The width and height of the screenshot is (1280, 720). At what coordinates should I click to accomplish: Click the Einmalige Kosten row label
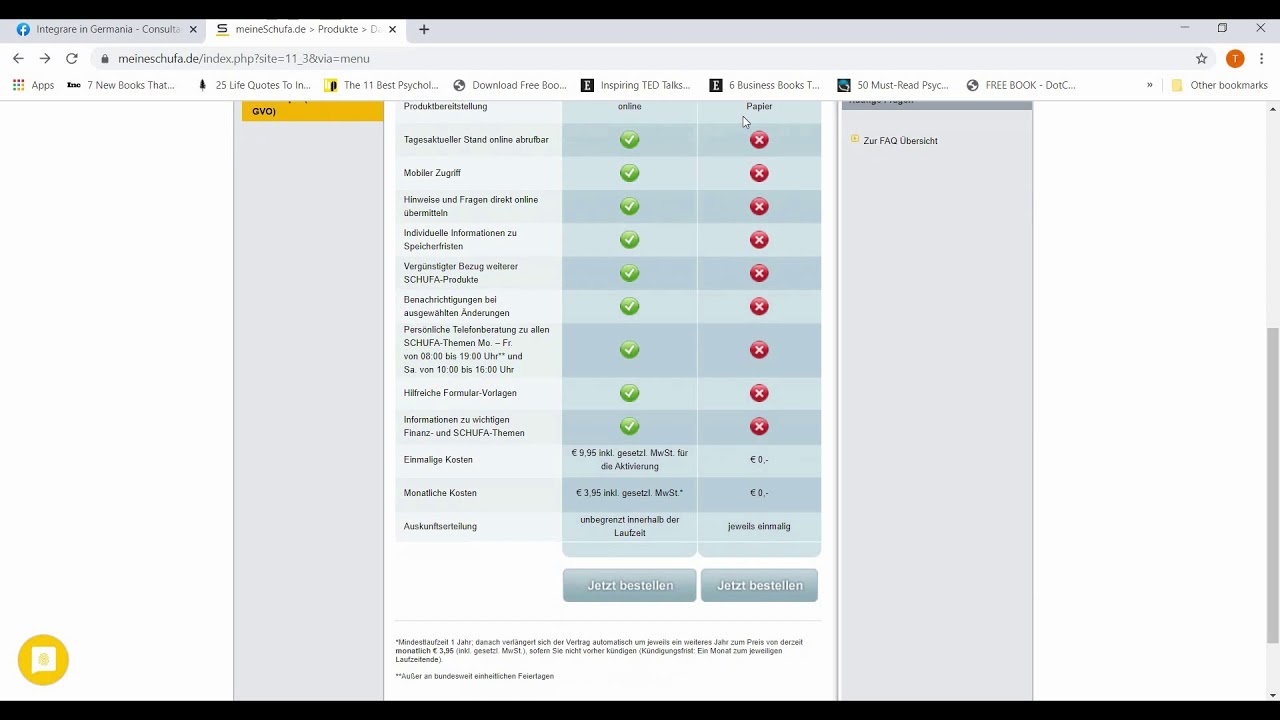438,460
